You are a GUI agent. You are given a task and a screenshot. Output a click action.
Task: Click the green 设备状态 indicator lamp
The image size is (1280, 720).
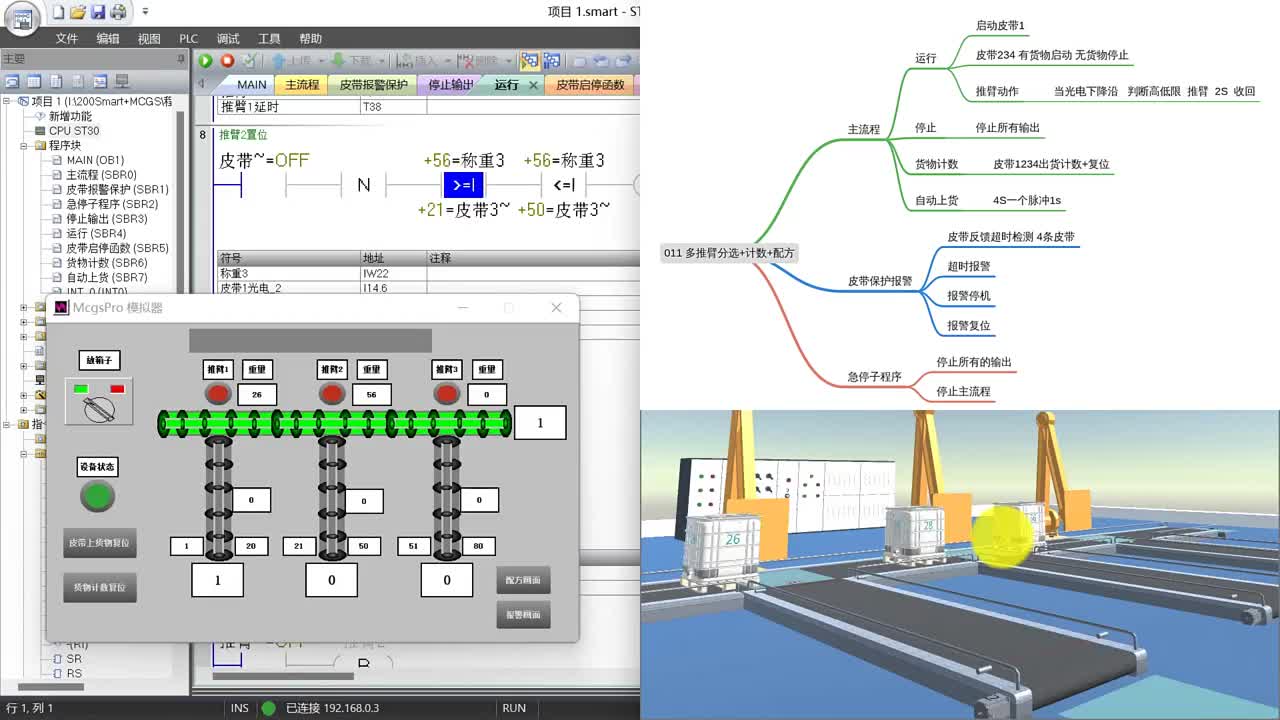click(x=97, y=496)
